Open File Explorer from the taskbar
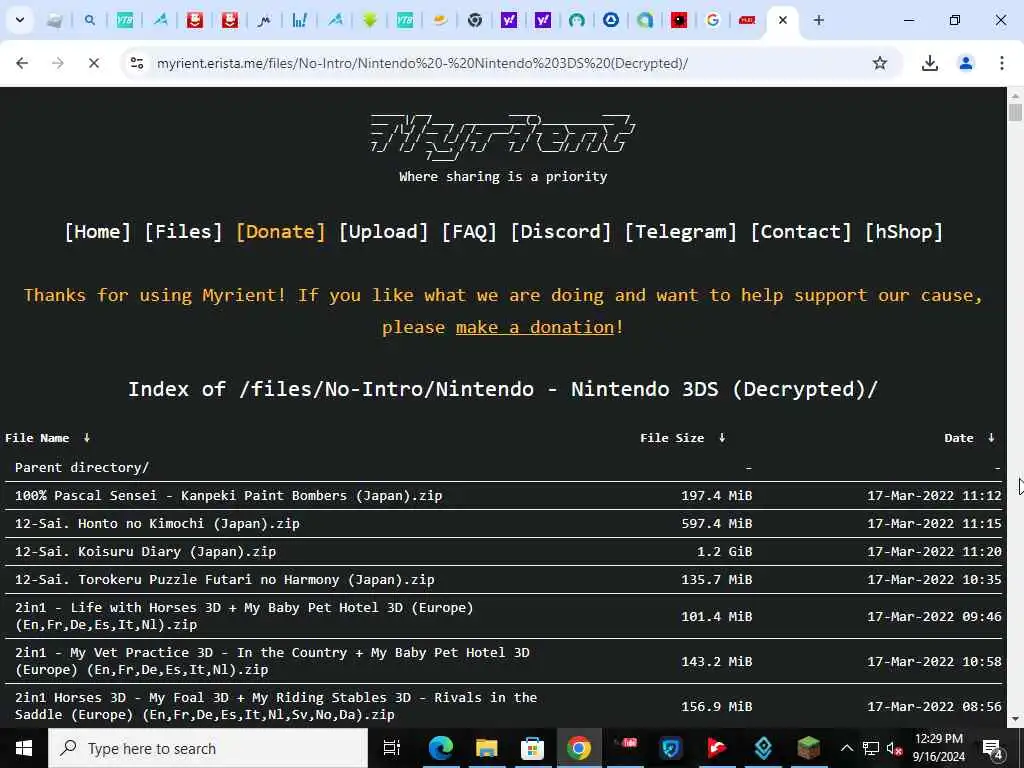The image size is (1024, 768). (x=487, y=748)
